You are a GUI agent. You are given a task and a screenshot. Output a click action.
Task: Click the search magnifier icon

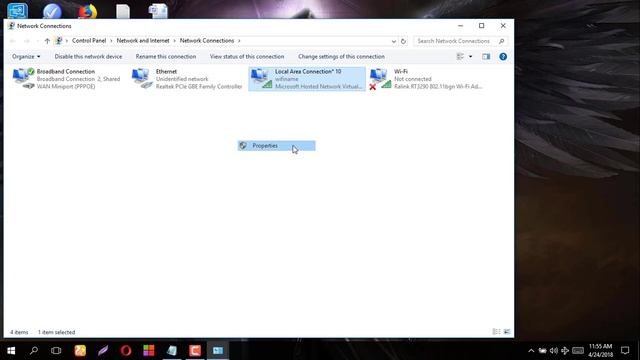click(502, 41)
